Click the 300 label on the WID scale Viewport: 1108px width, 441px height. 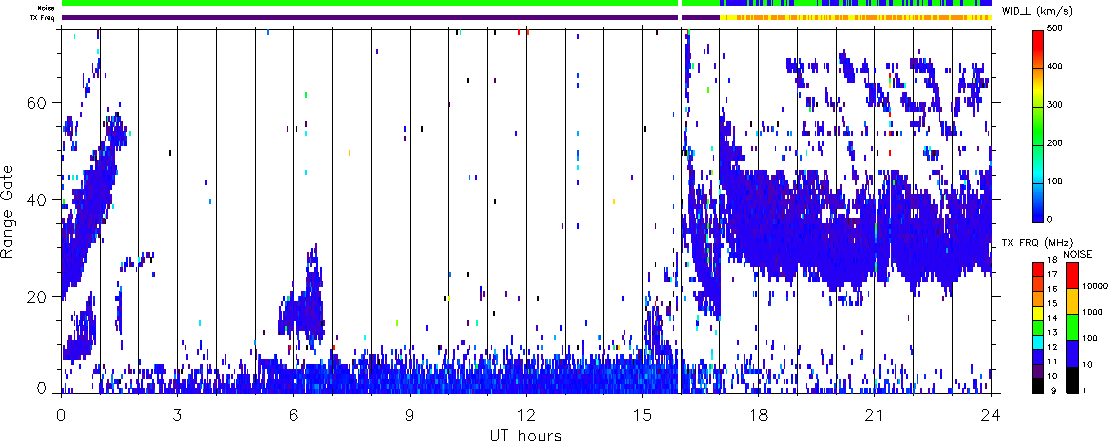click(1056, 106)
